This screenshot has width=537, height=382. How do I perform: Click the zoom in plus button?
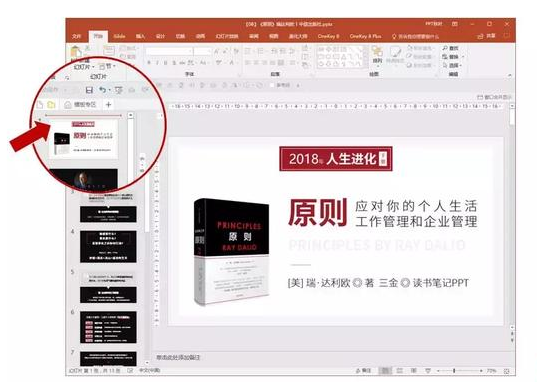[x=482, y=371]
